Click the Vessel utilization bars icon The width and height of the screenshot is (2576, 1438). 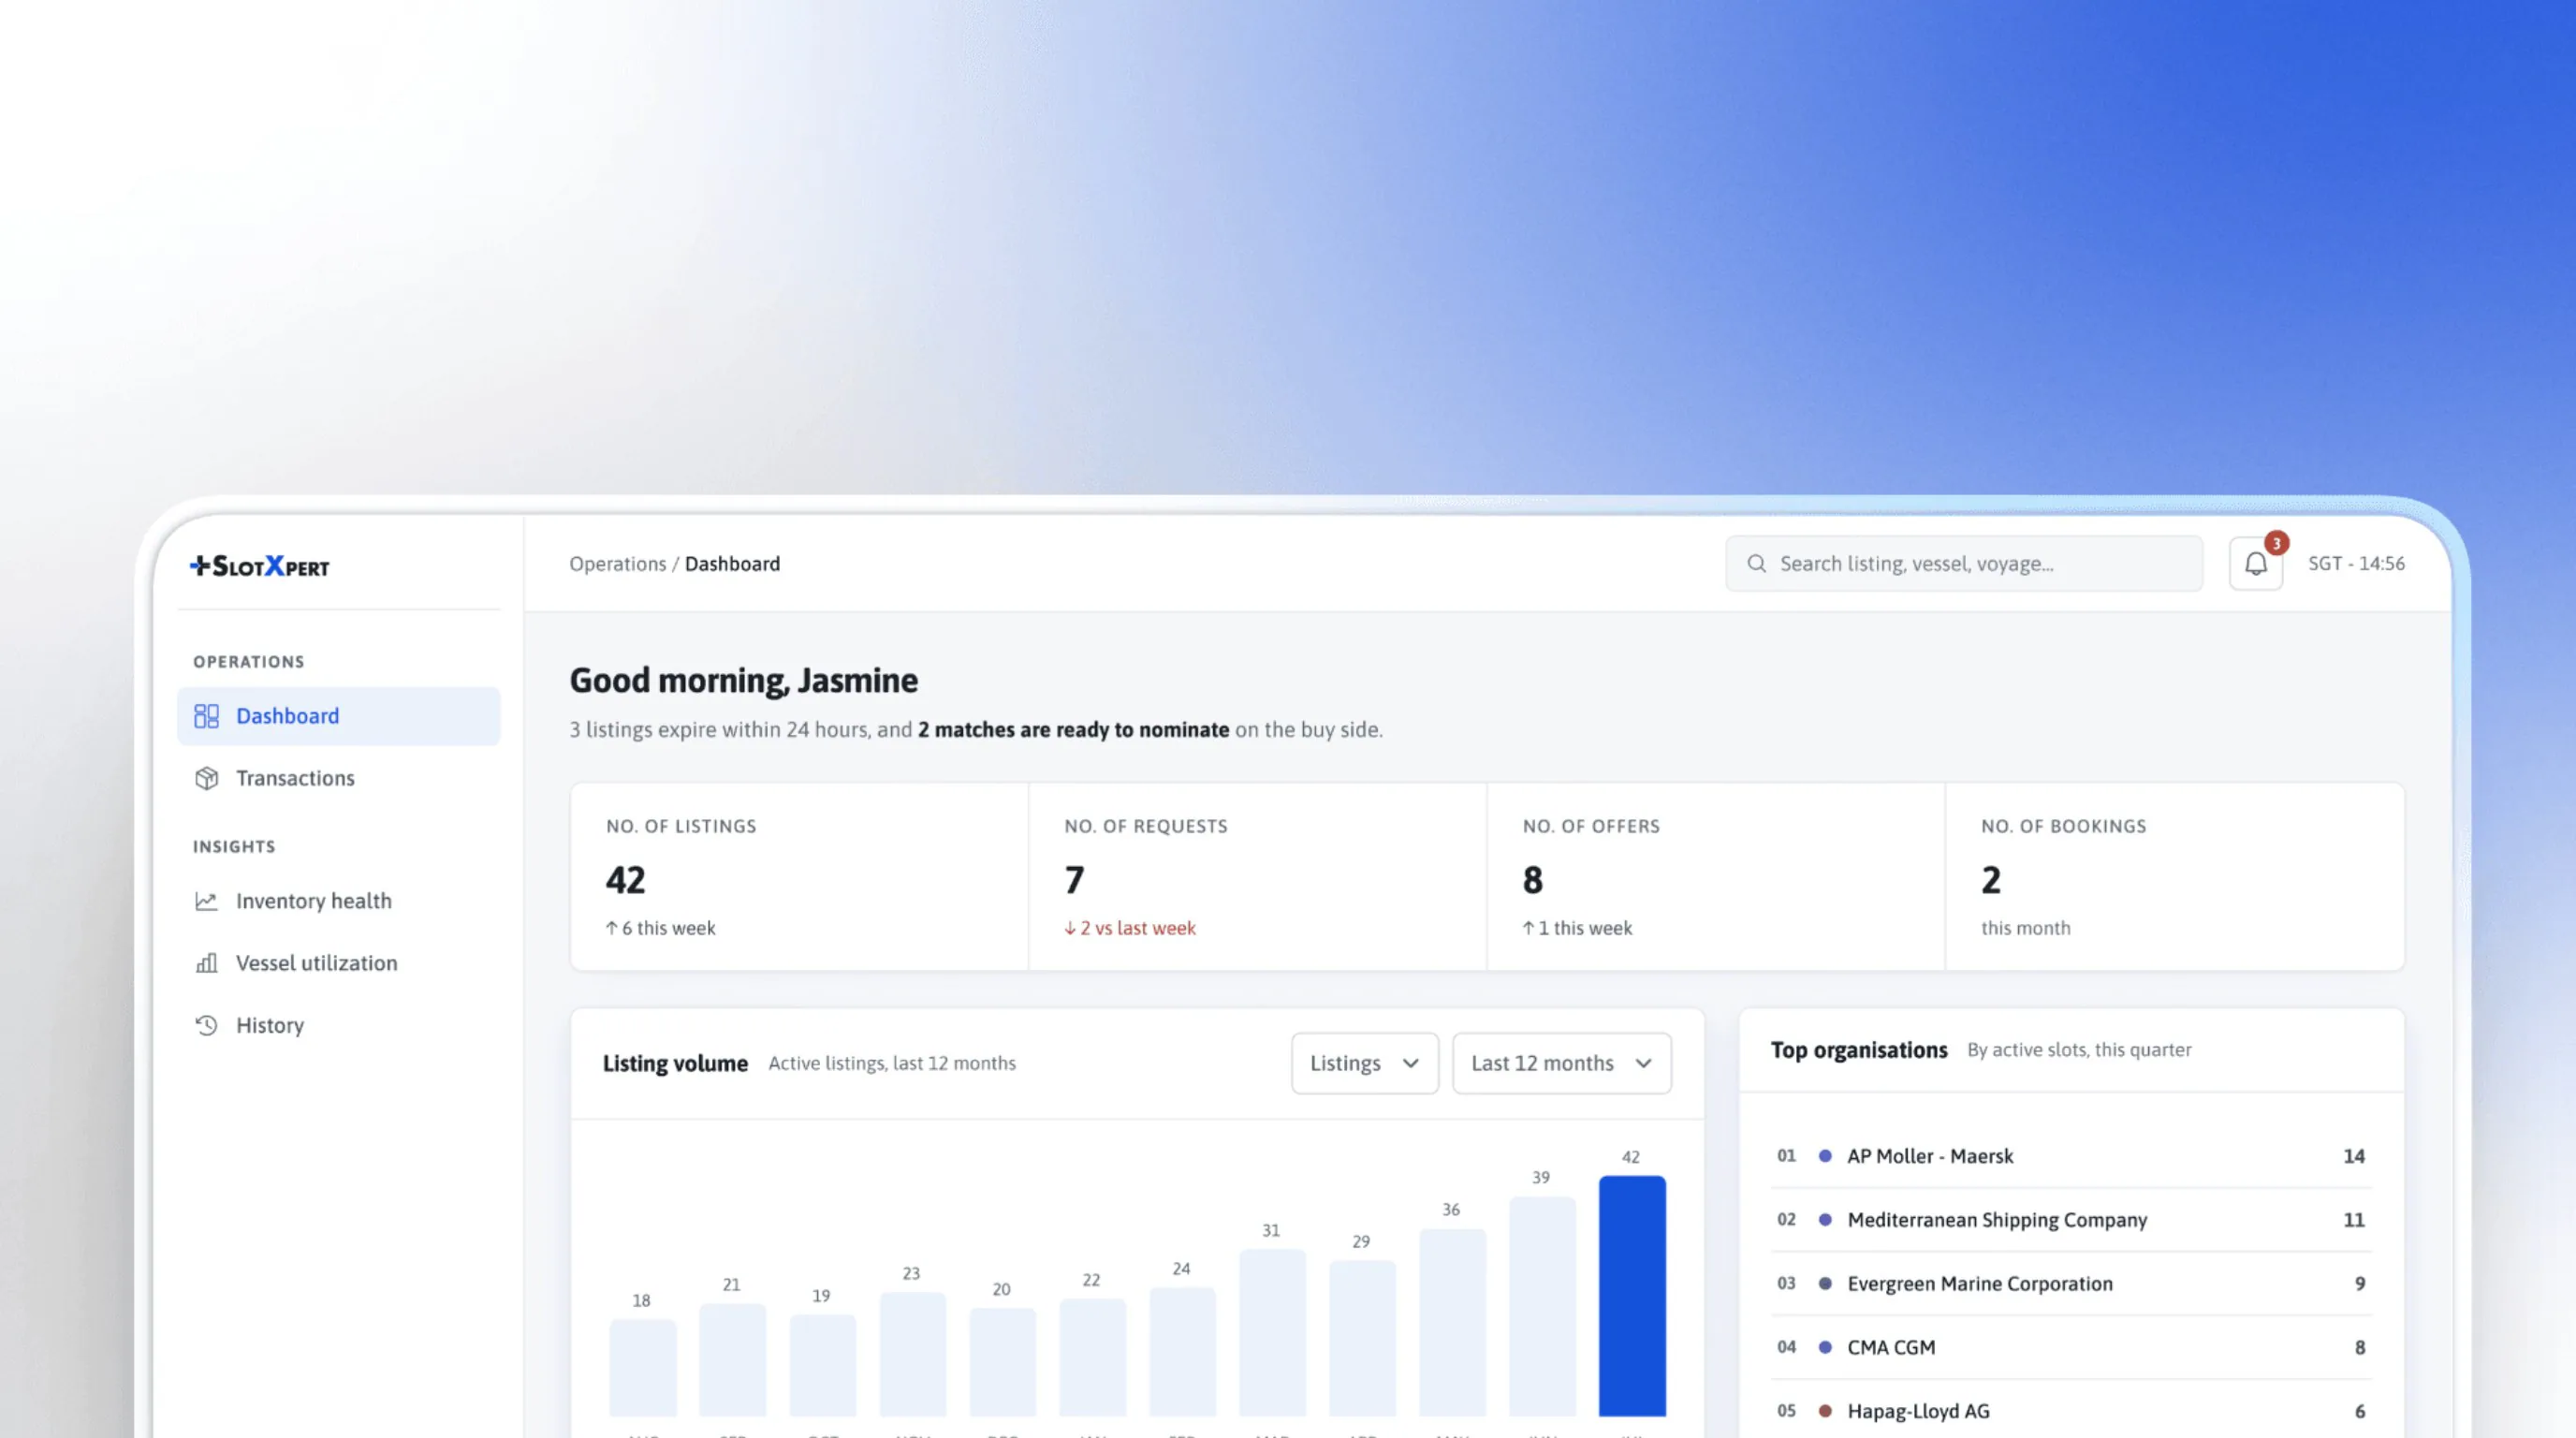(206, 963)
